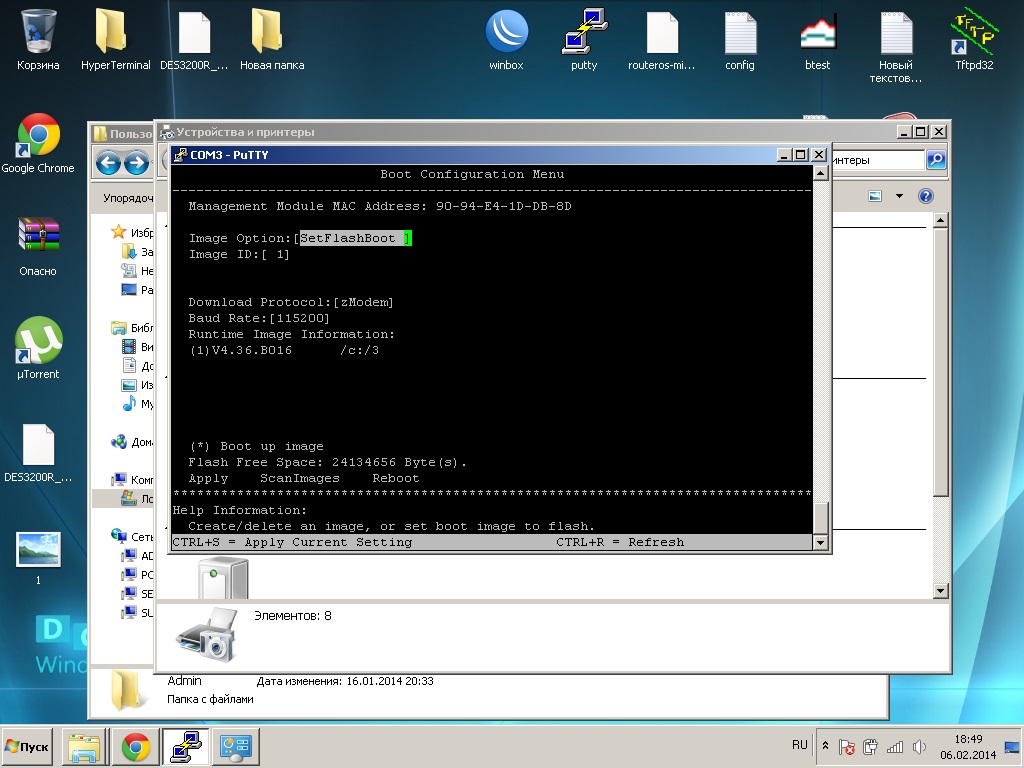Select Apply in the boot menu
The image size is (1024, 768).
point(208,478)
